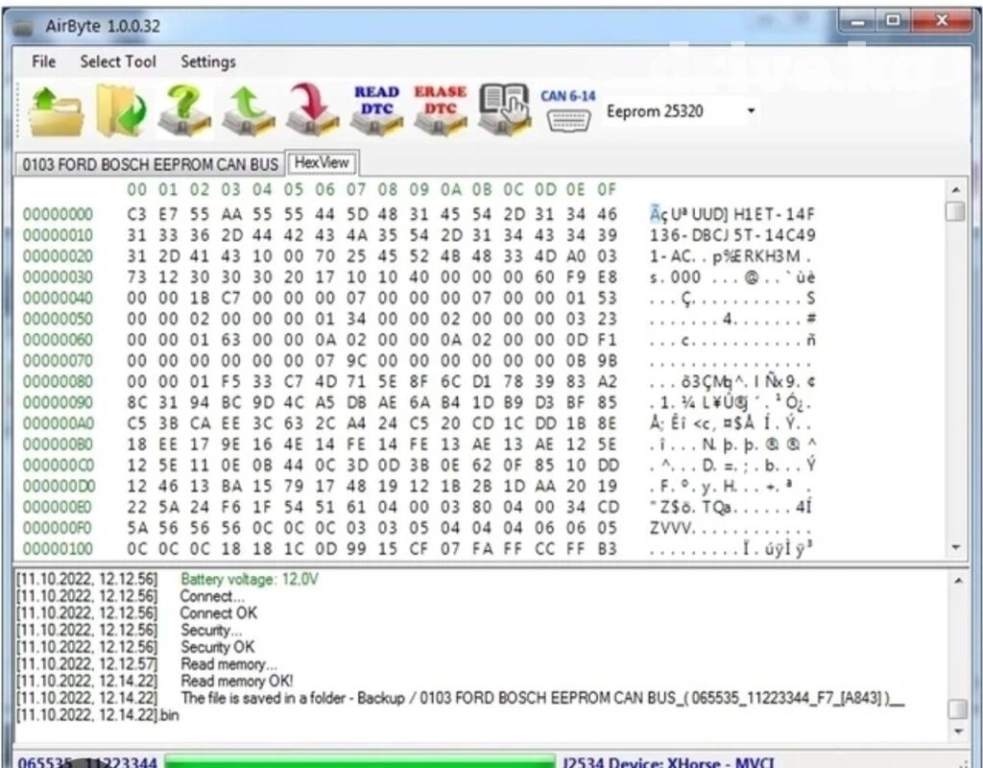The width and height of the screenshot is (983, 768).
Task: Click the green progress bar in status bar
Action: coord(360,762)
